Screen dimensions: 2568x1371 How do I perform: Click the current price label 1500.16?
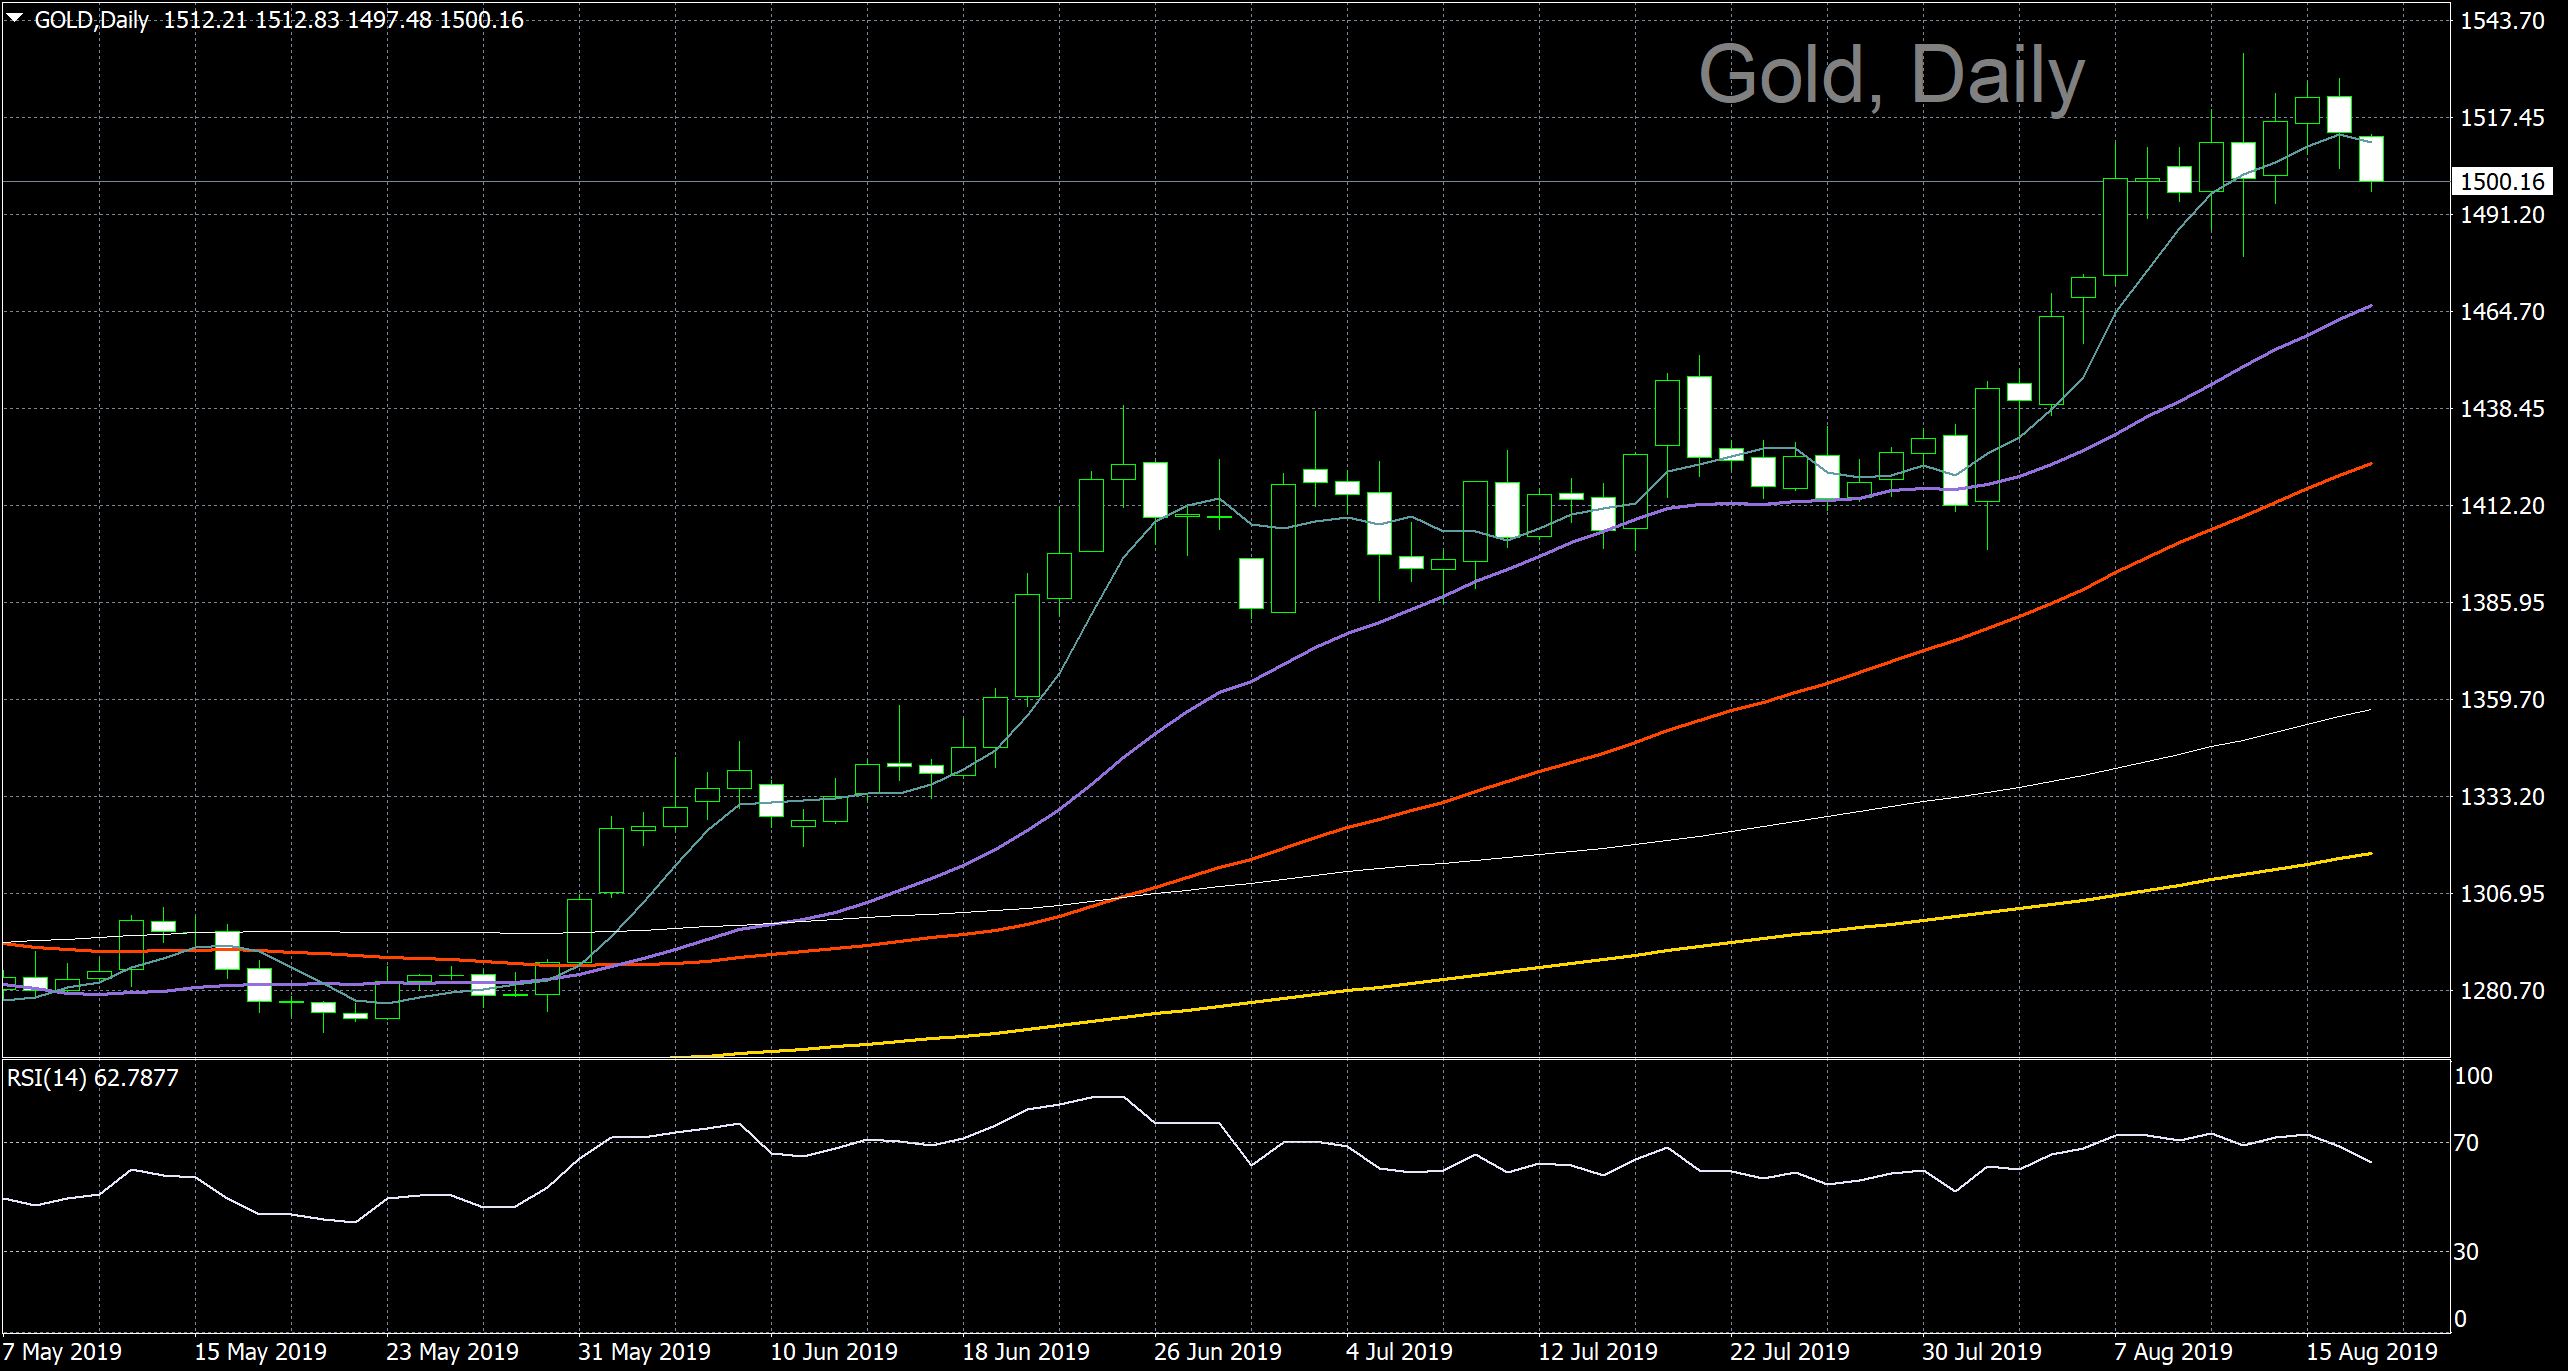[2502, 181]
